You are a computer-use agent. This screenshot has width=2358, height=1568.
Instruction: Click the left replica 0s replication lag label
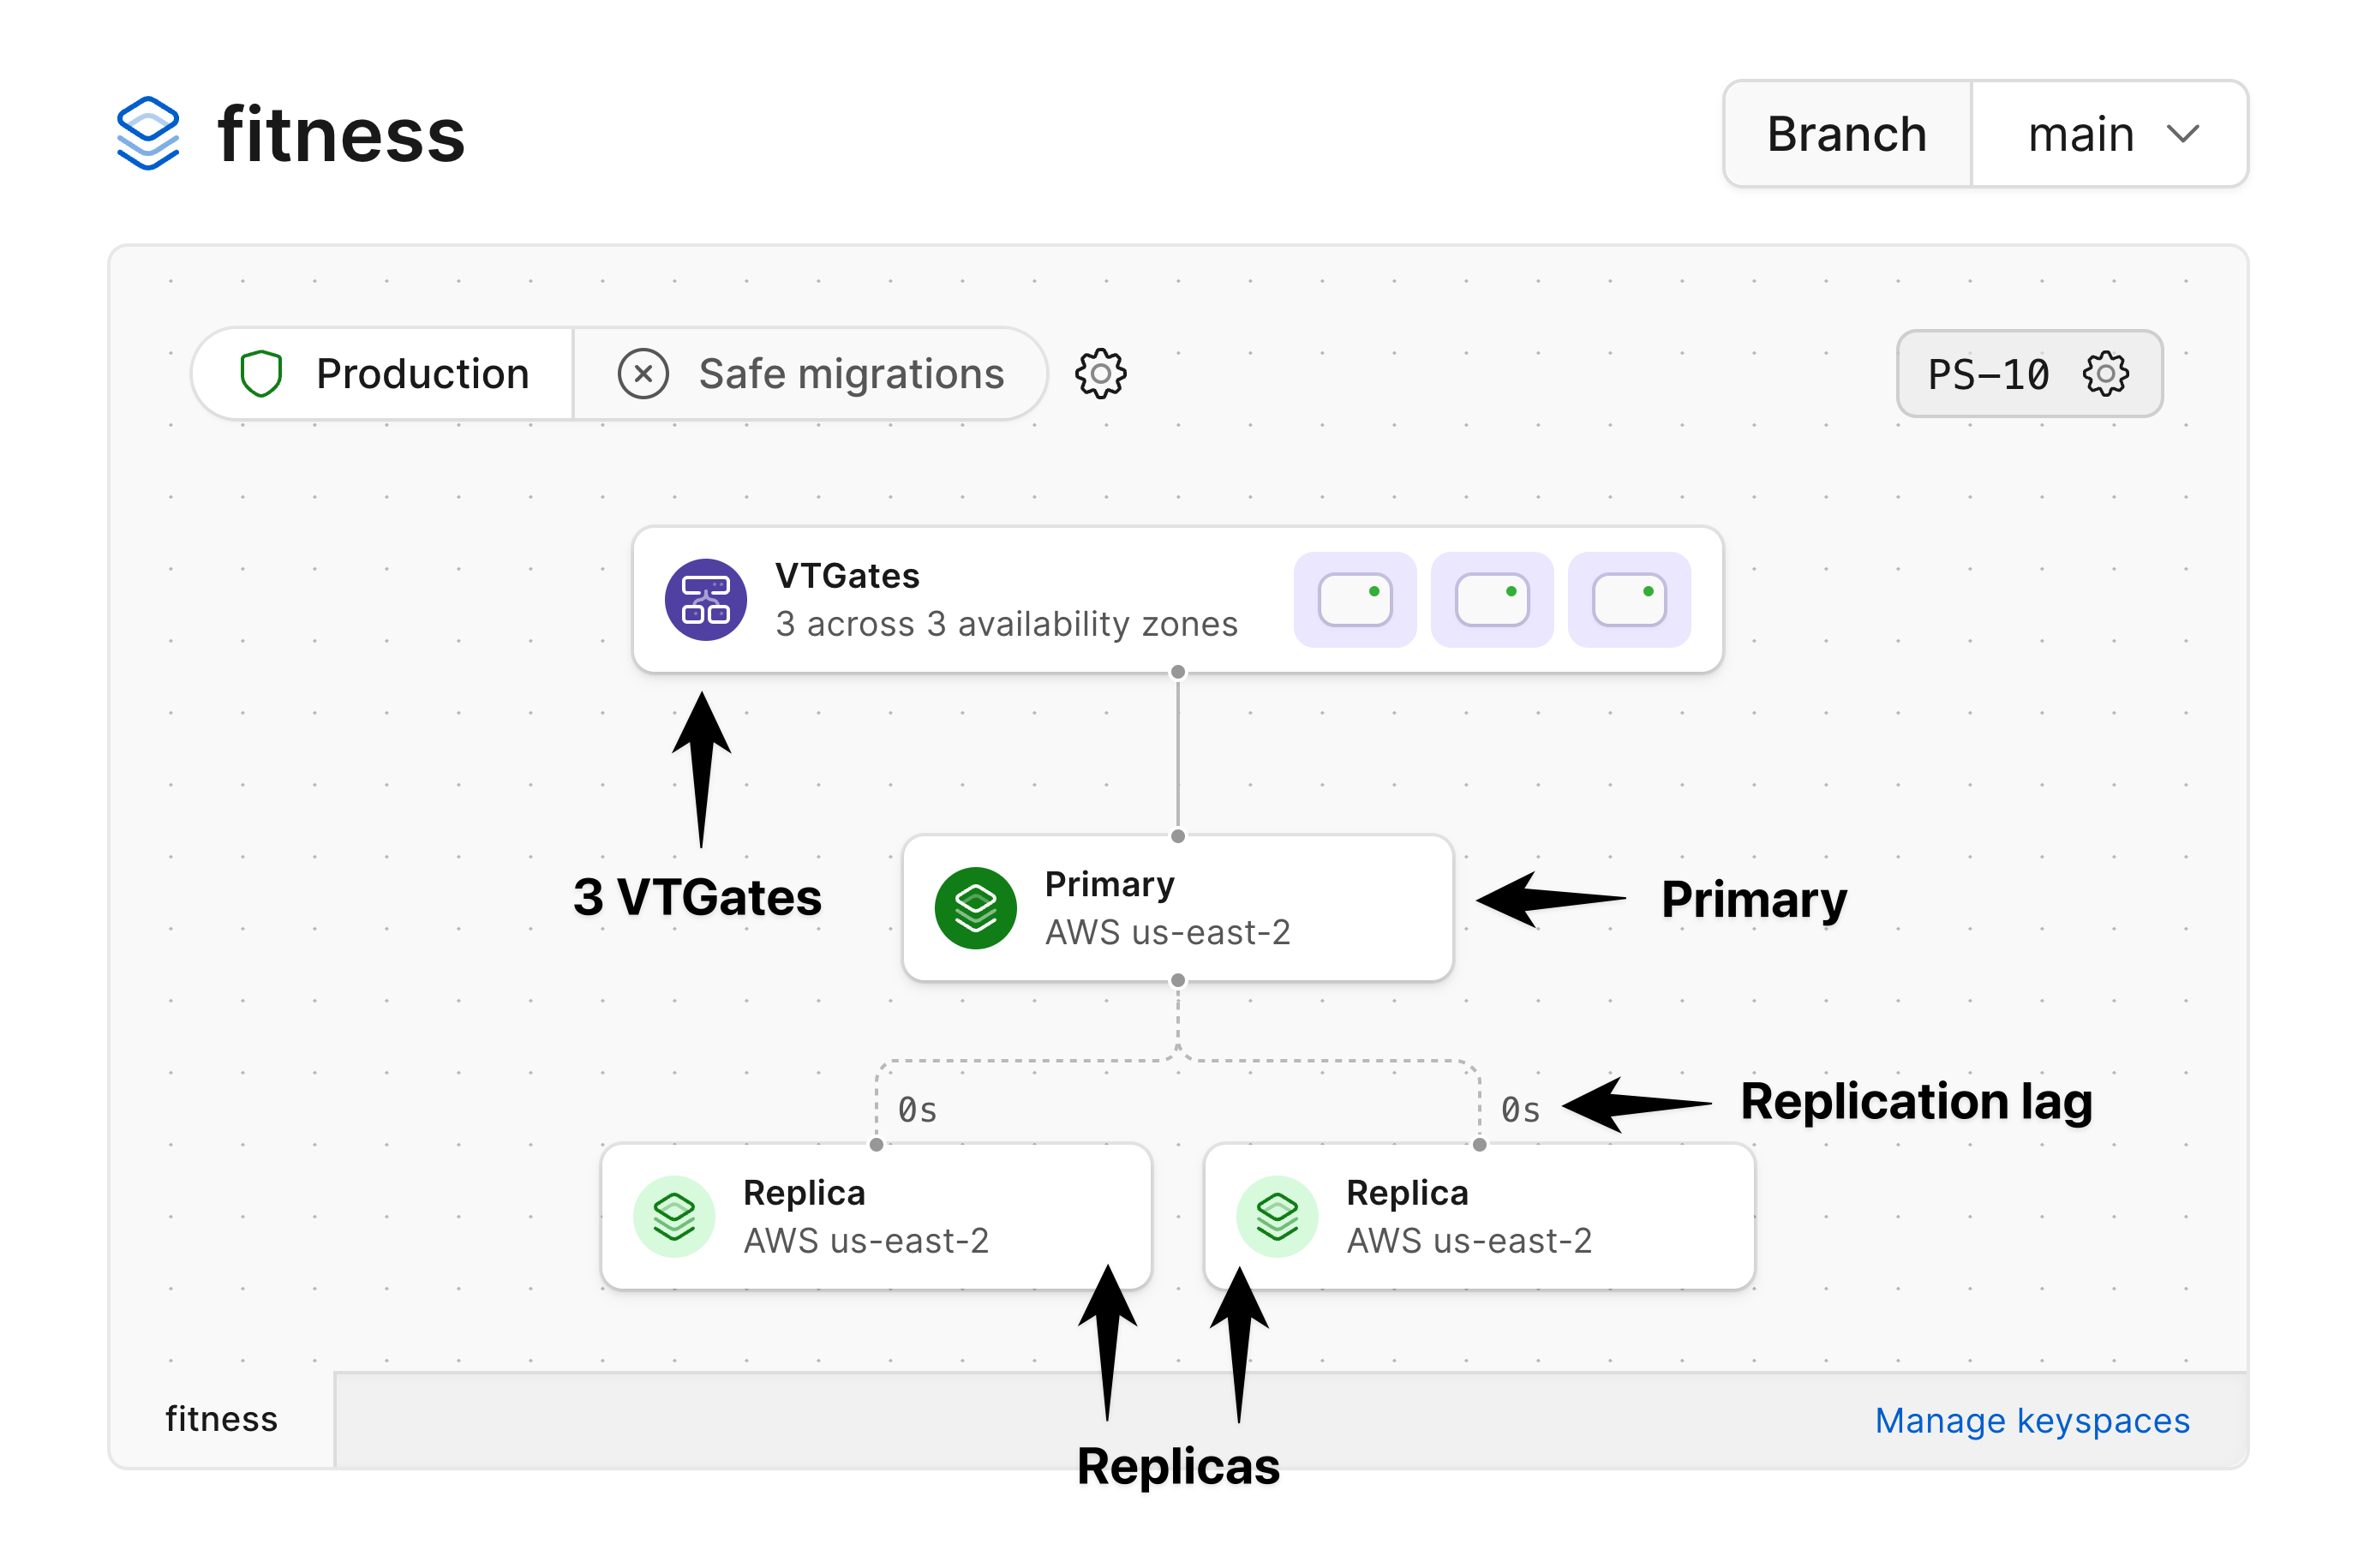916,1108
